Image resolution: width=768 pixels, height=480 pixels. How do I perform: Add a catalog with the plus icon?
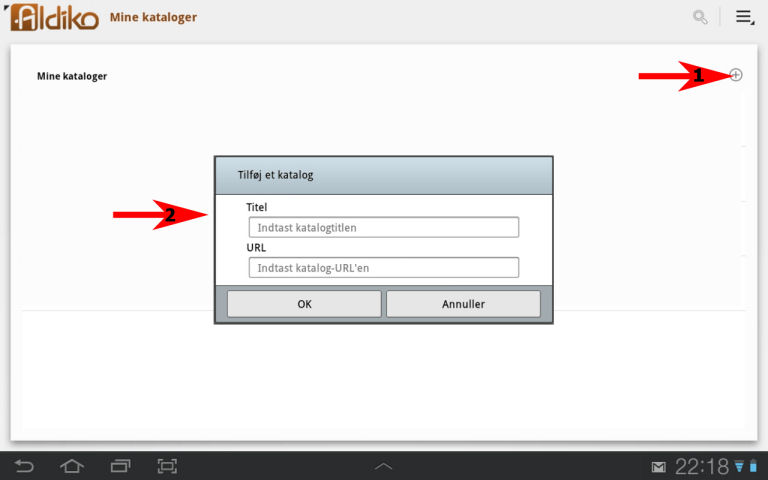click(736, 75)
